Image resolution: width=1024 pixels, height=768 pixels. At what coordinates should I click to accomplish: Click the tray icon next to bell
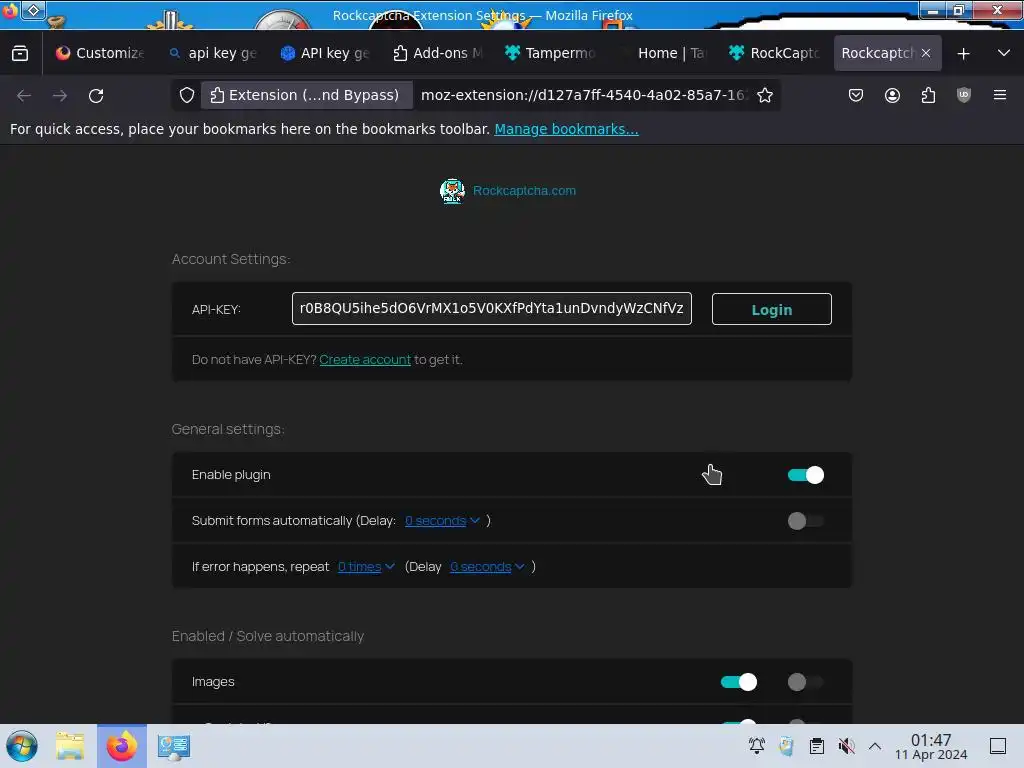(786, 746)
